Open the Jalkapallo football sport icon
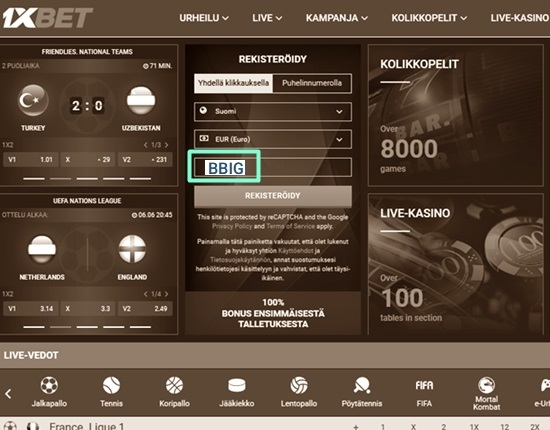The width and height of the screenshot is (550, 430). click(49, 385)
